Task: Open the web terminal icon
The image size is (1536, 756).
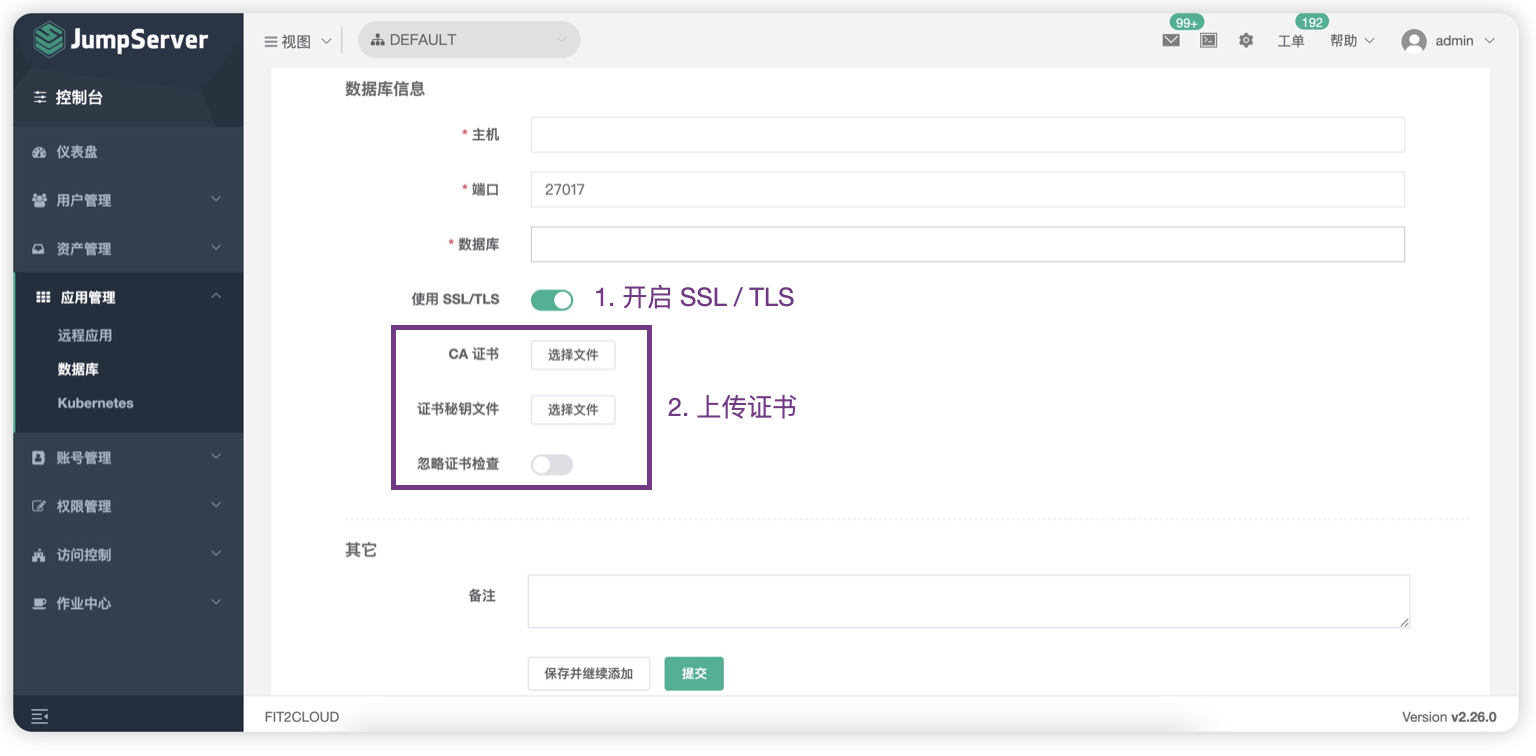Action: click(x=1208, y=41)
